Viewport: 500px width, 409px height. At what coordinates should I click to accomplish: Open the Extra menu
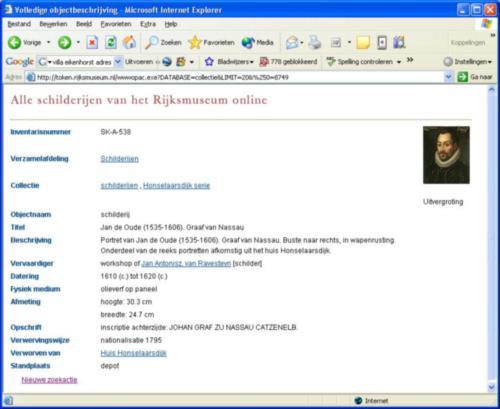[148, 24]
